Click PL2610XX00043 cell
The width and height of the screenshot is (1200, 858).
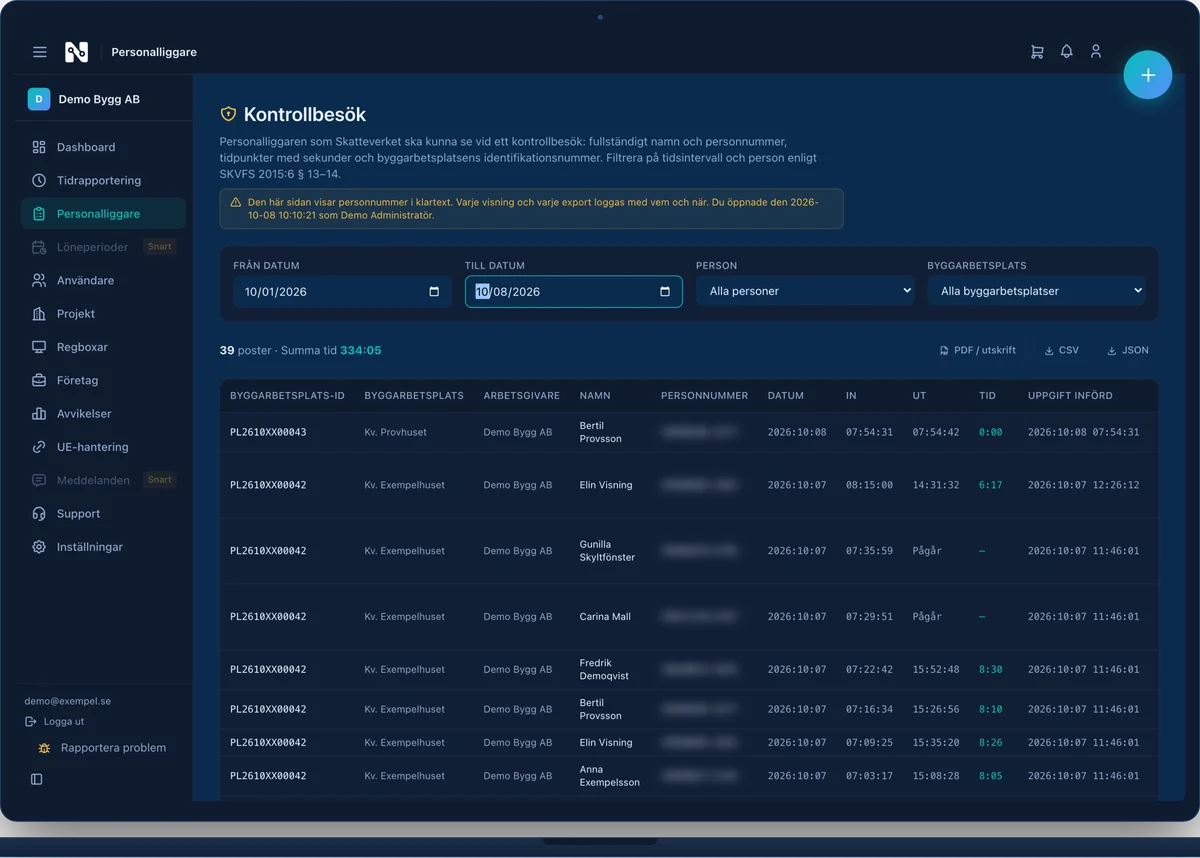[268, 432]
